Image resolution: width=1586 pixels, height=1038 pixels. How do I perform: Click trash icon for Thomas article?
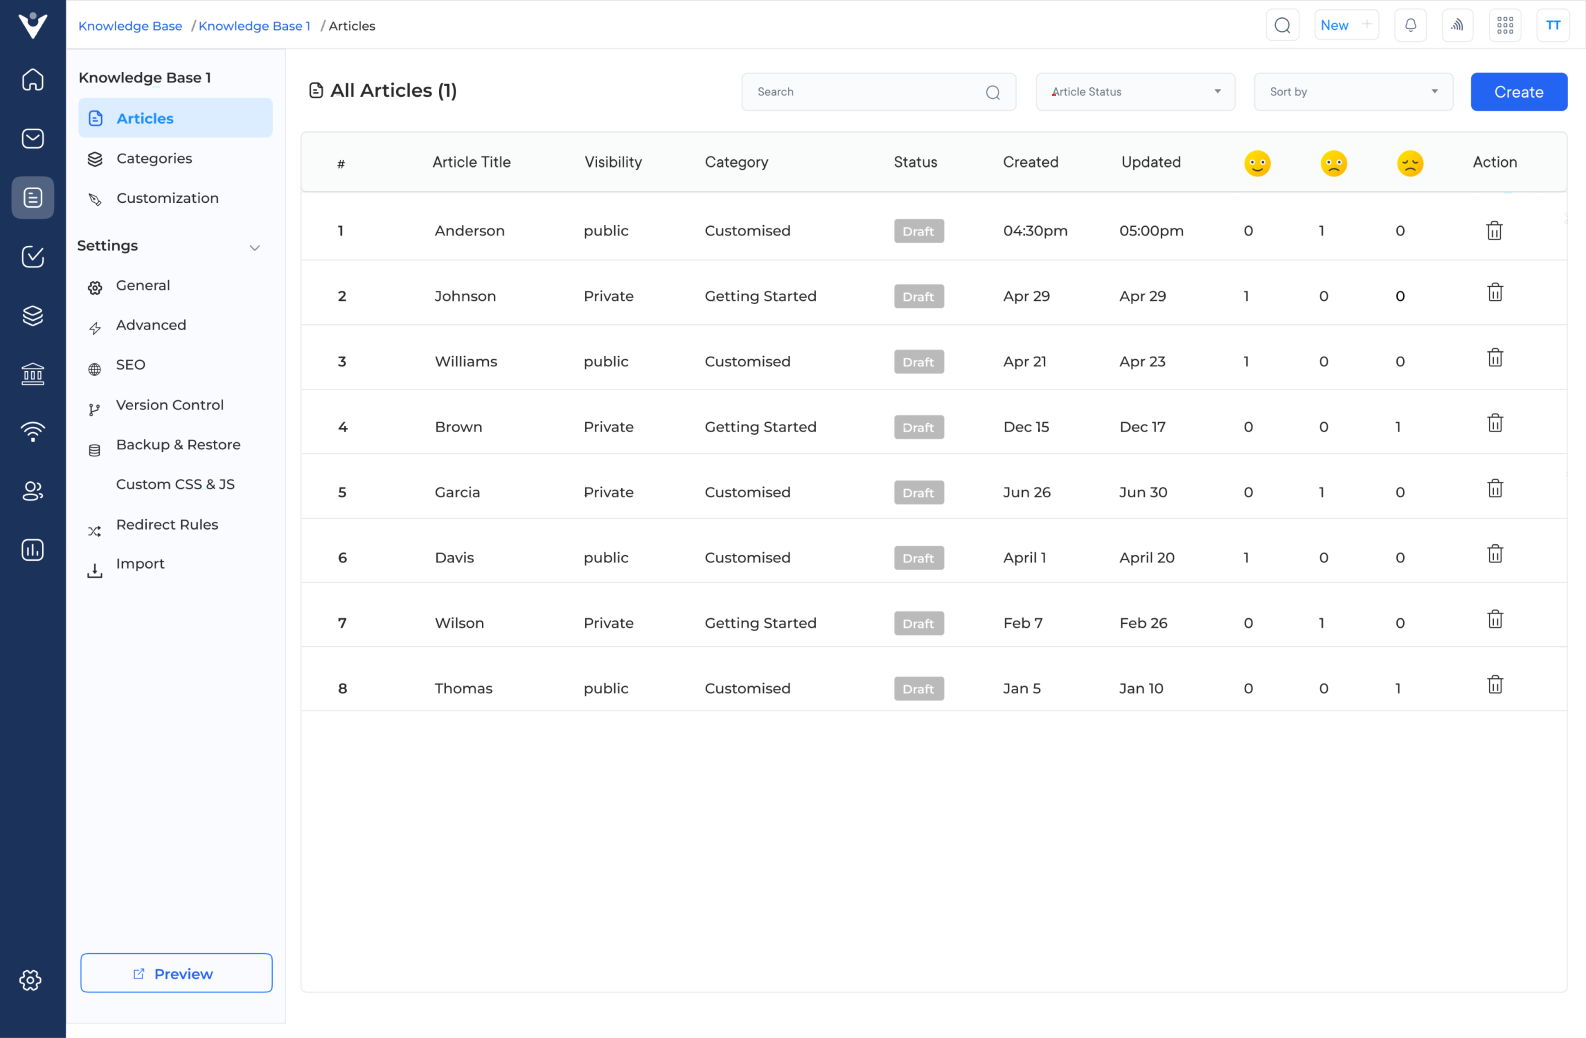tap(1494, 685)
